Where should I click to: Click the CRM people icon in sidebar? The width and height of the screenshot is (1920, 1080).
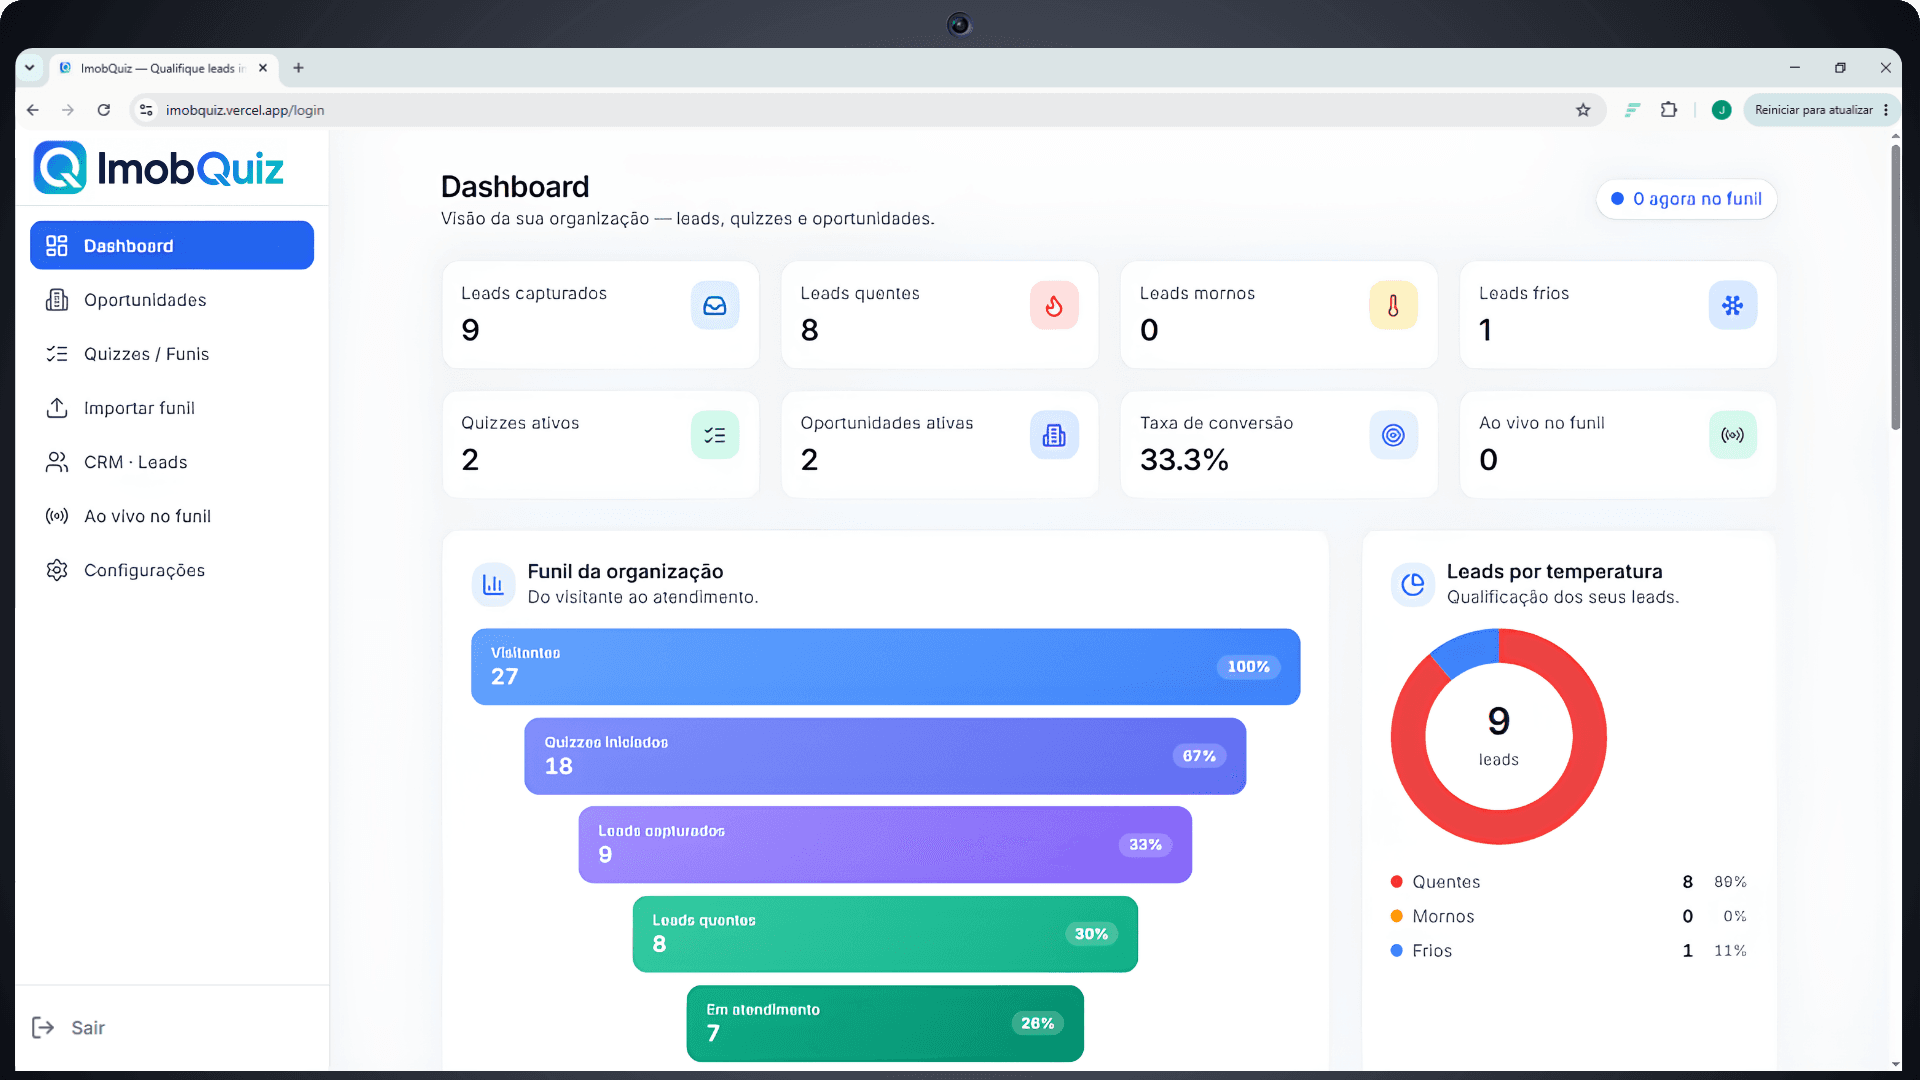coord(57,462)
